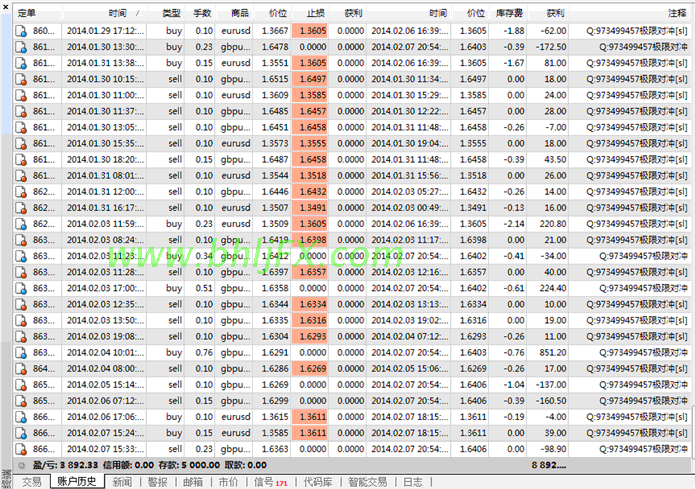Viewport: 696px width, 489px height.
Task: Sort by the 注释 column header
Action: tap(630, 13)
